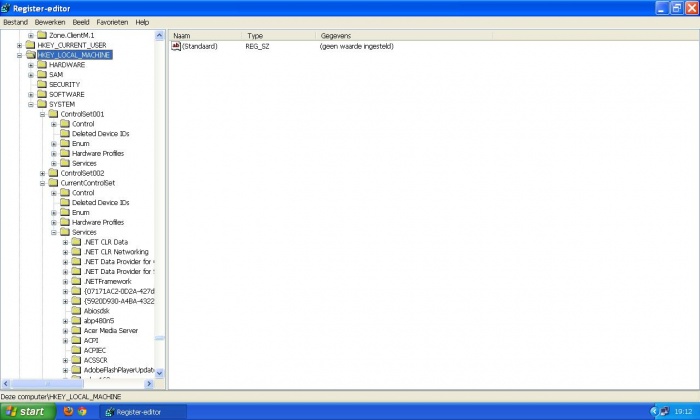
Task: Click the Register-editor taskbar button
Action: point(143,412)
